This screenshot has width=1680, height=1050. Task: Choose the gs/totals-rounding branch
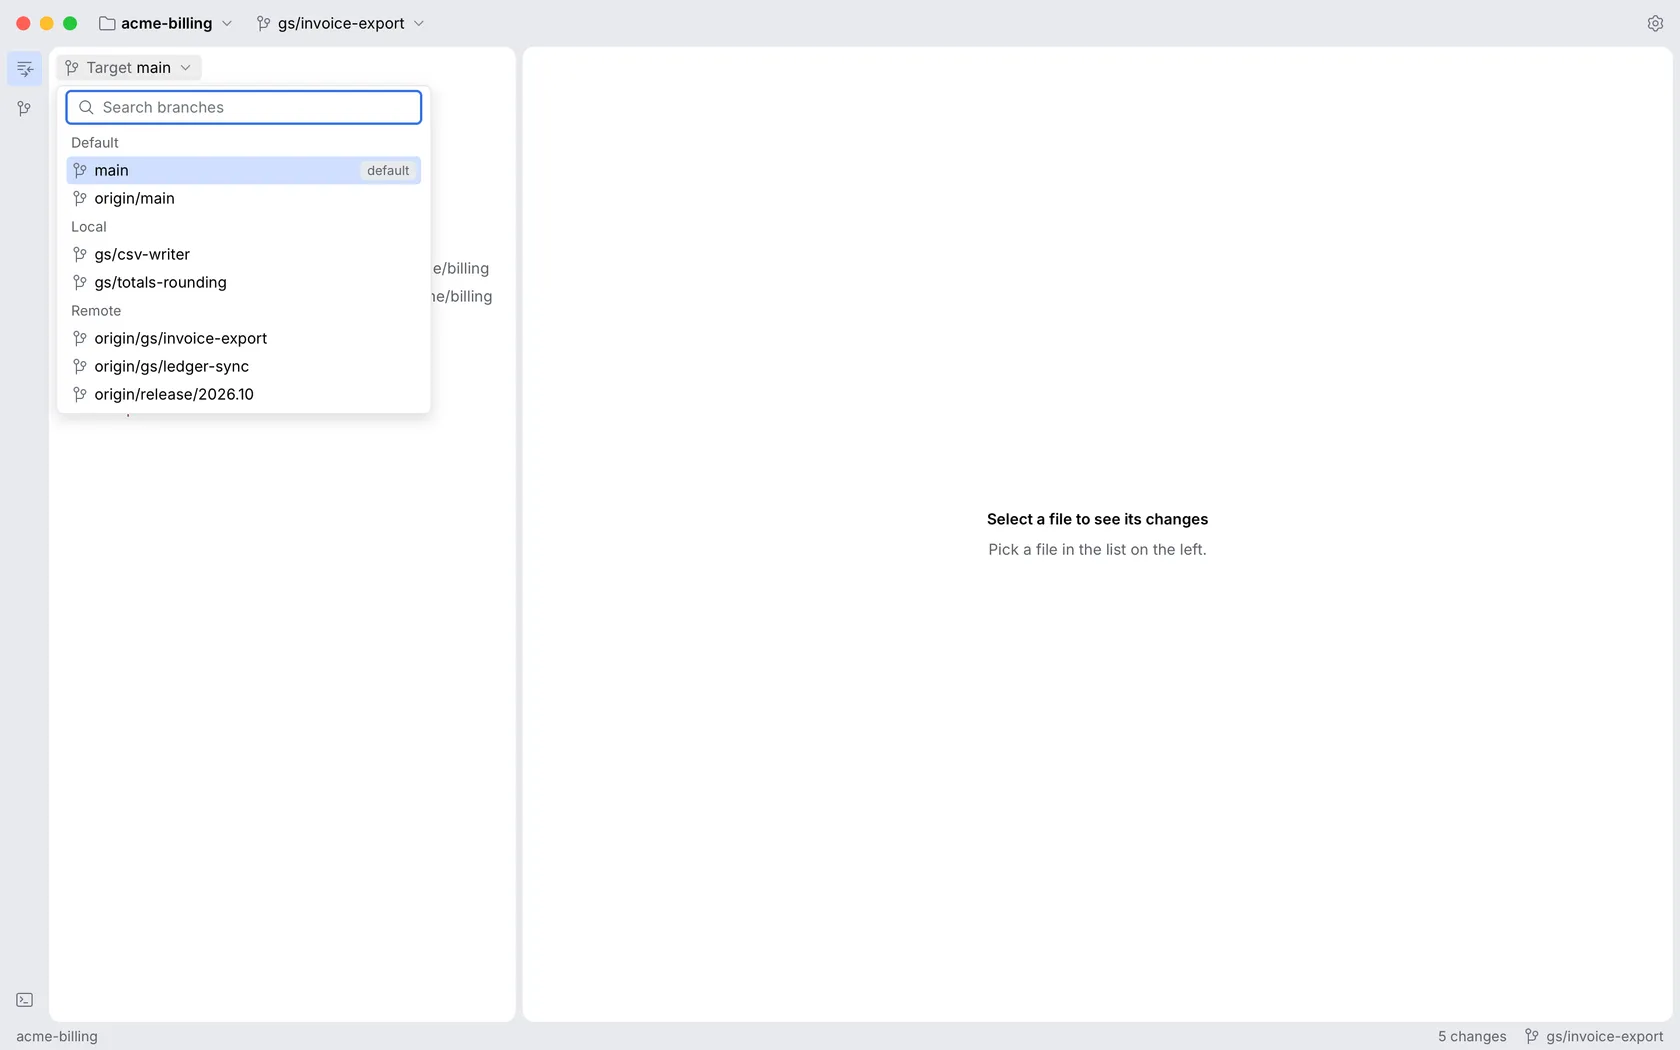pyautogui.click(x=244, y=282)
